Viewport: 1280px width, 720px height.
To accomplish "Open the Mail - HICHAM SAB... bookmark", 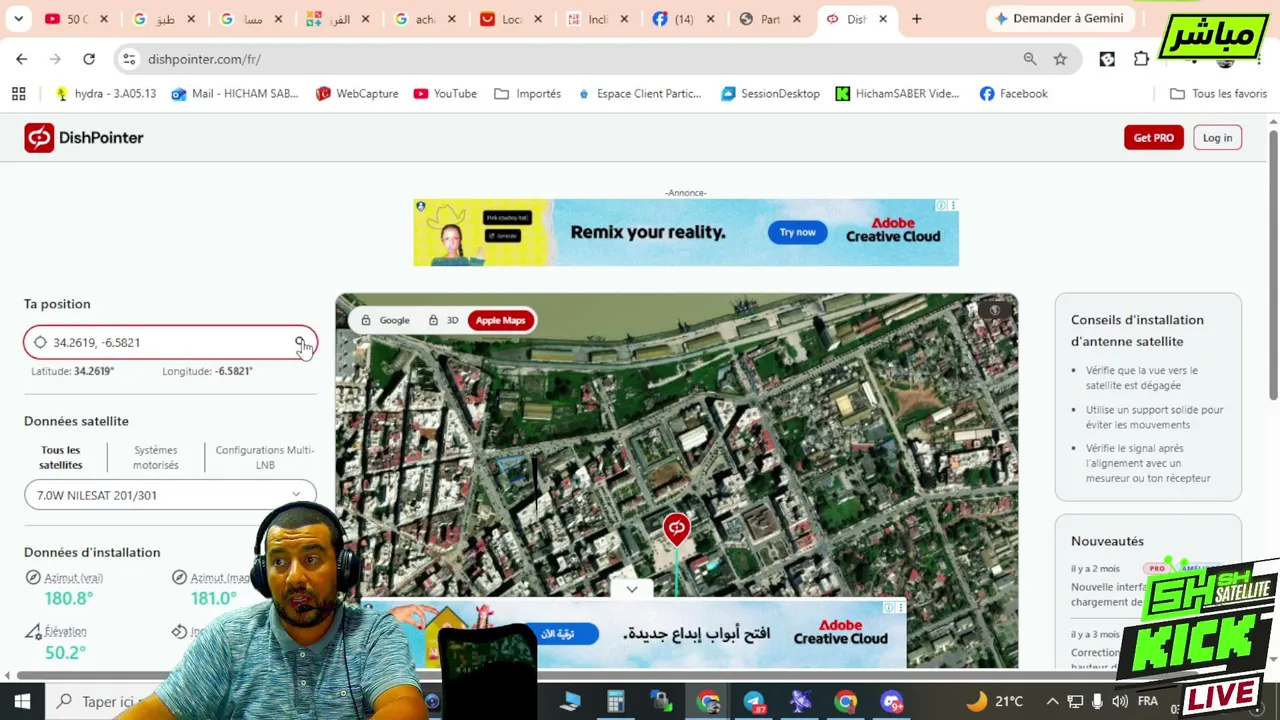I will [x=235, y=94].
